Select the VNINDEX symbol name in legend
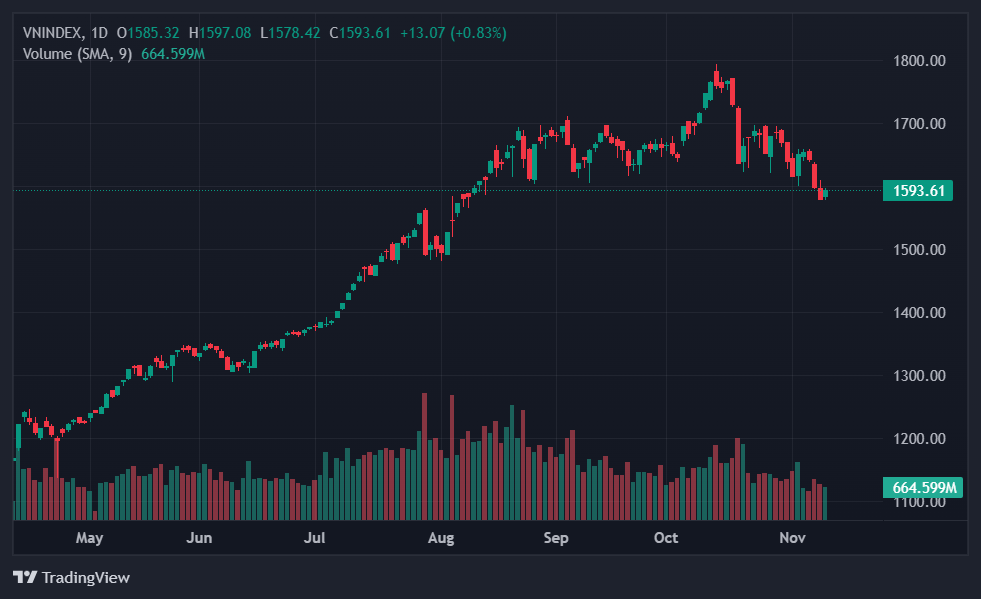The height and width of the screenshot is (599, 981). (x=52, y=33)
